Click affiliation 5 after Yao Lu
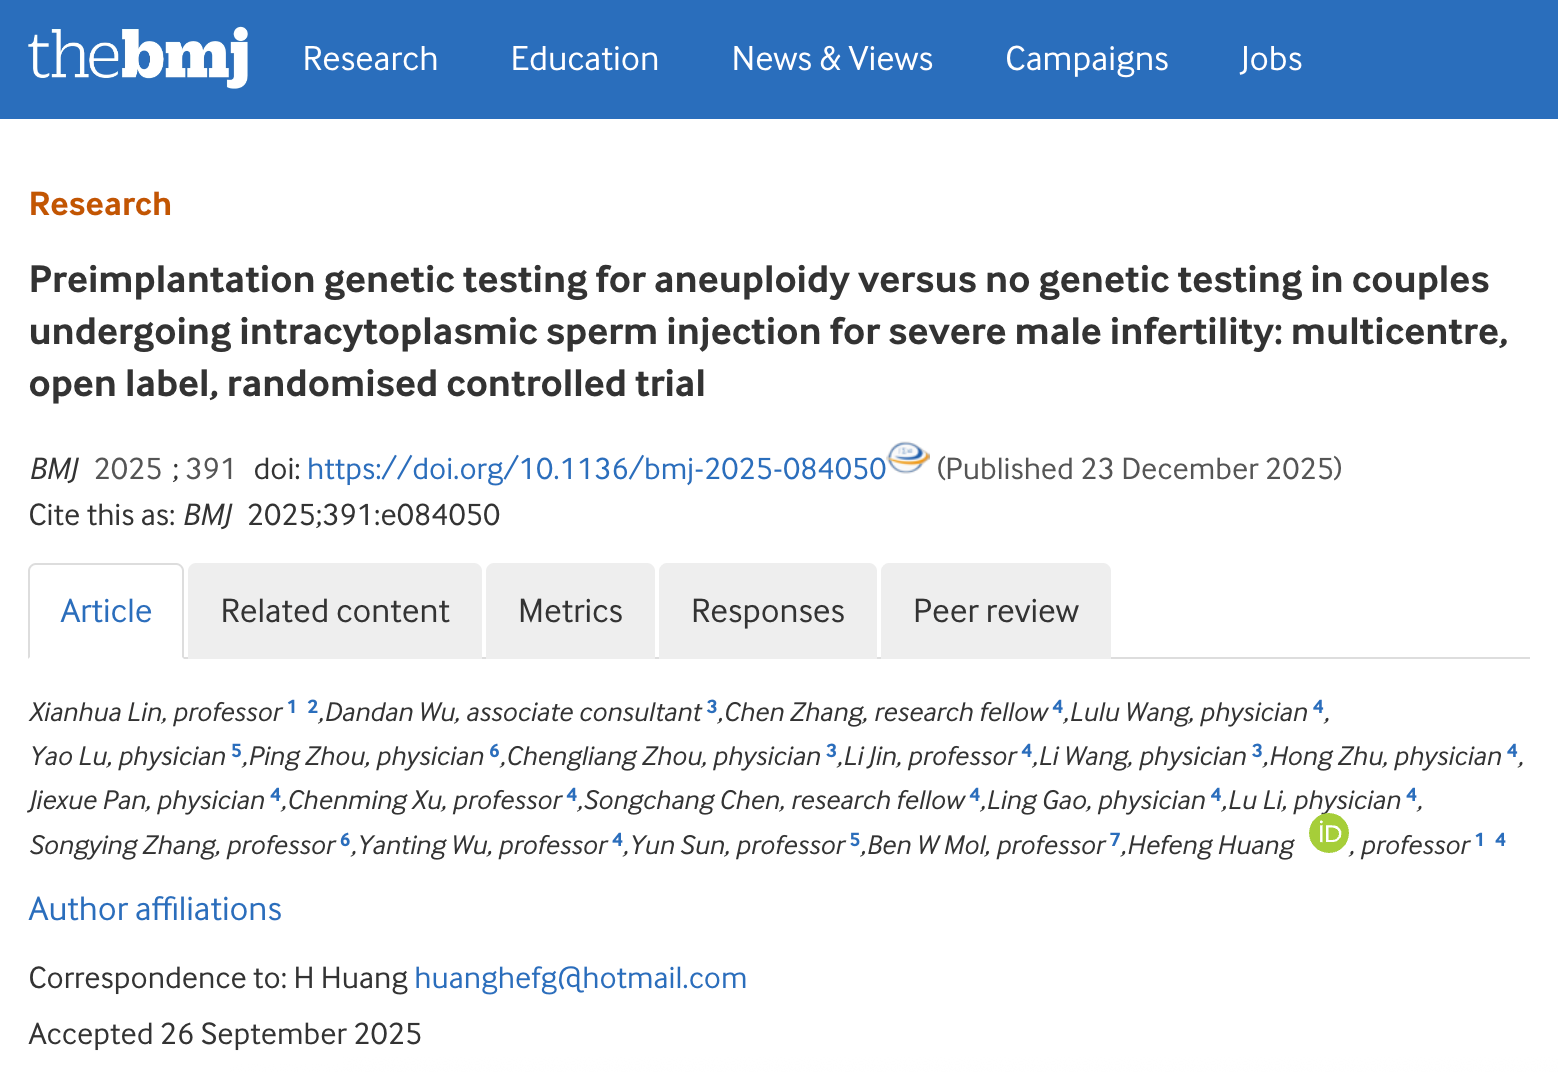 coord(236,751)
